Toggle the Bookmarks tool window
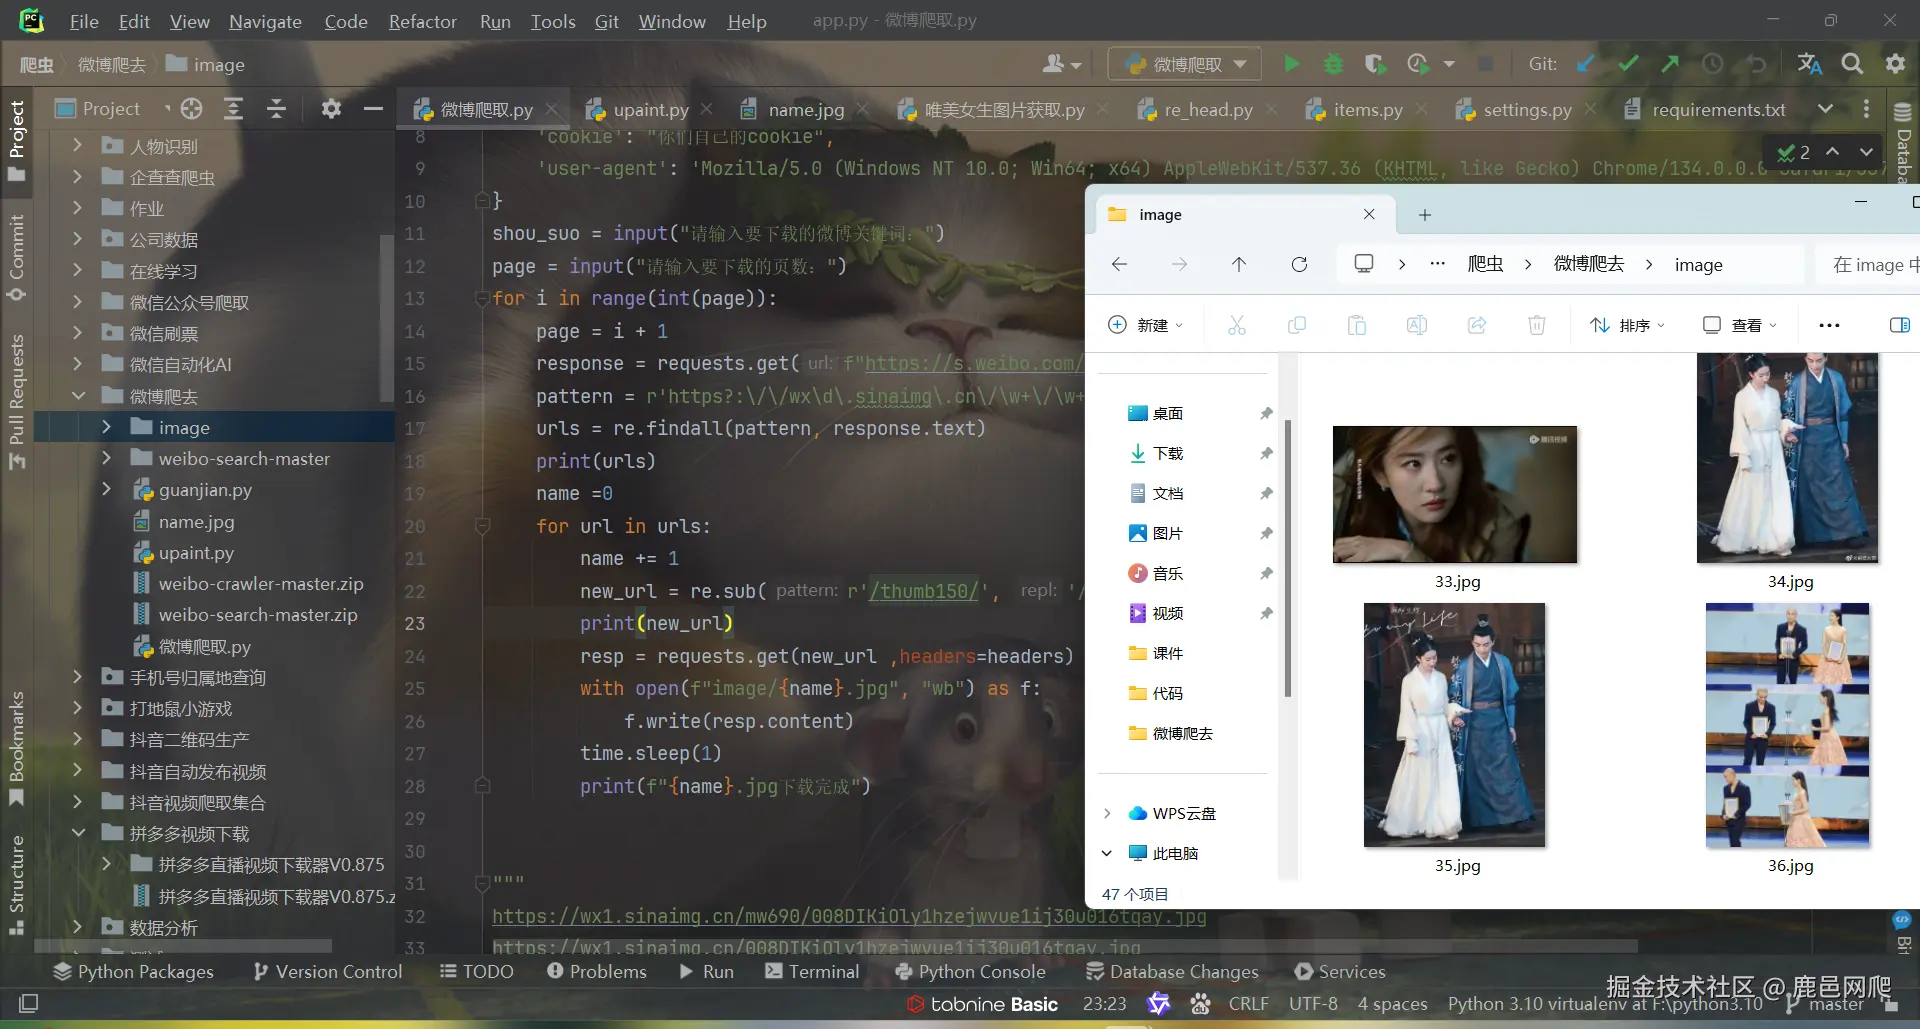The image size is (1920, 1029). pos(17,748)
